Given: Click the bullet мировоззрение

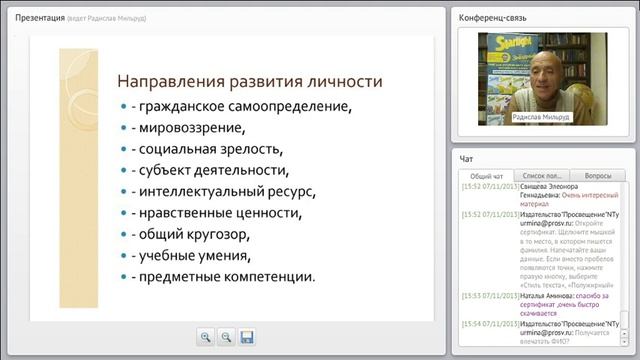Looking at the screenshot, I should [188, 128].
